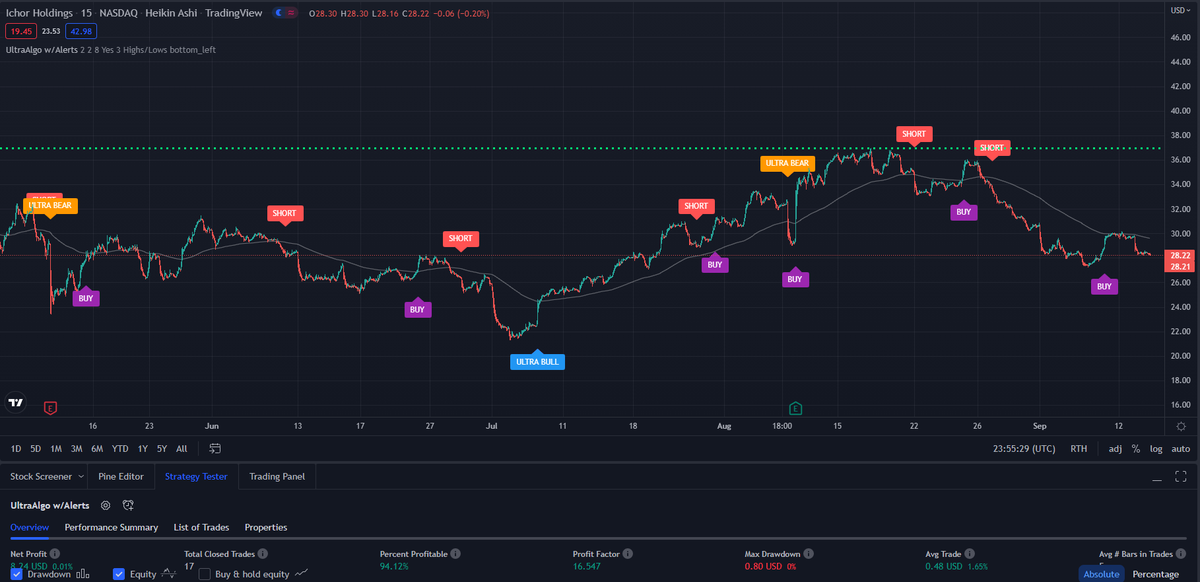The width and height of the screenshot is (1200, 582).
Task: Click the red earnings E marker
Action: point(50,408)
